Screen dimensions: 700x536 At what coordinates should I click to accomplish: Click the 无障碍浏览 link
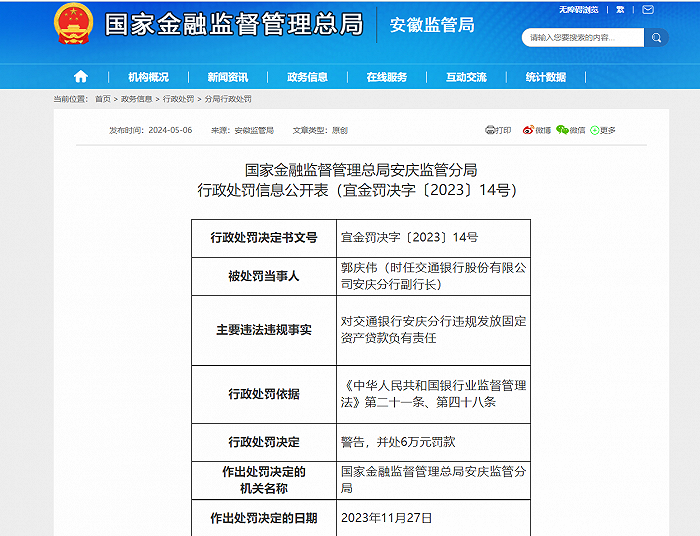(579, 9)
